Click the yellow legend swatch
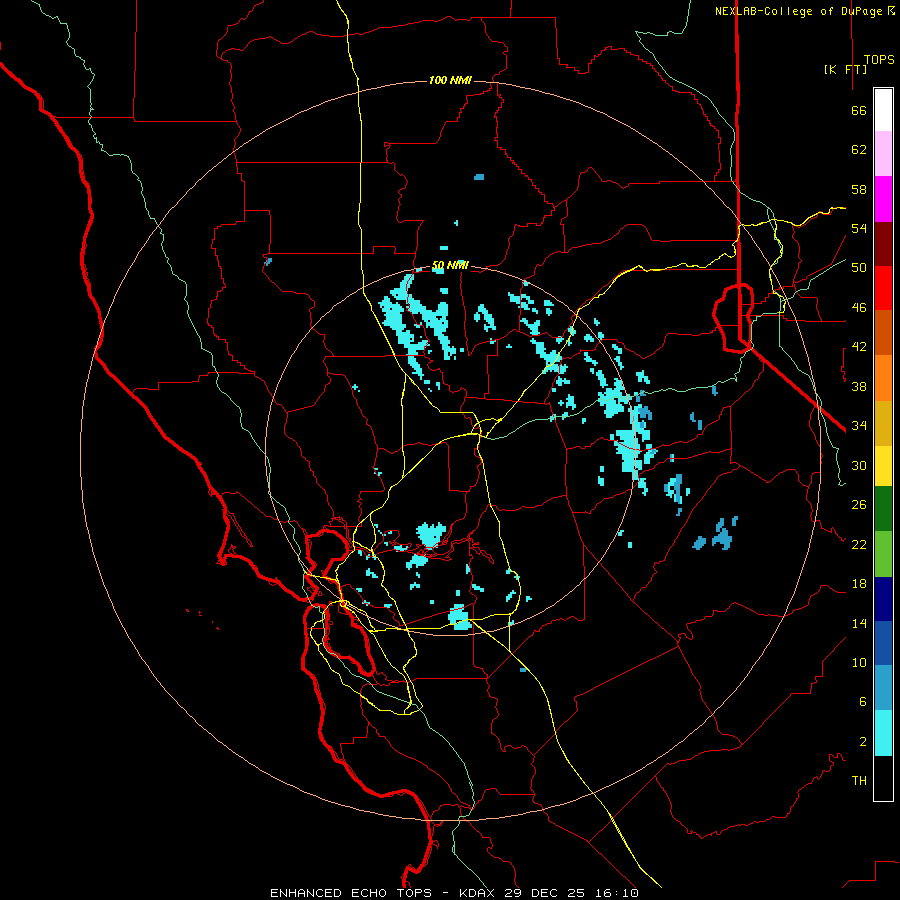The width and height of the screenshot is (900, 900). (x=883, y=467)
